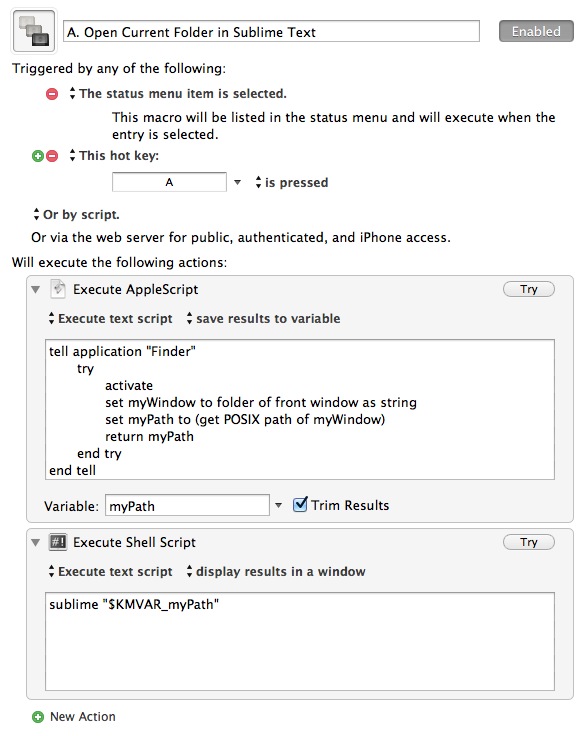Collapse the Execute Shell Script action
The image size is (587, 736).
36,543
